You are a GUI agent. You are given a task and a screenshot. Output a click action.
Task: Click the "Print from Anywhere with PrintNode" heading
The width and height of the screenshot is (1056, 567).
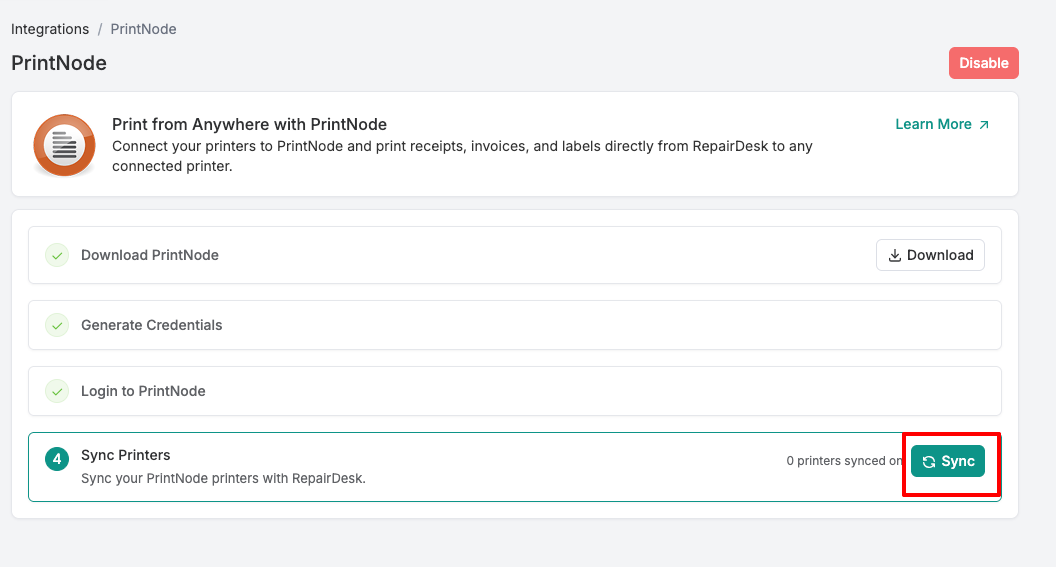[x=249, y=124]
